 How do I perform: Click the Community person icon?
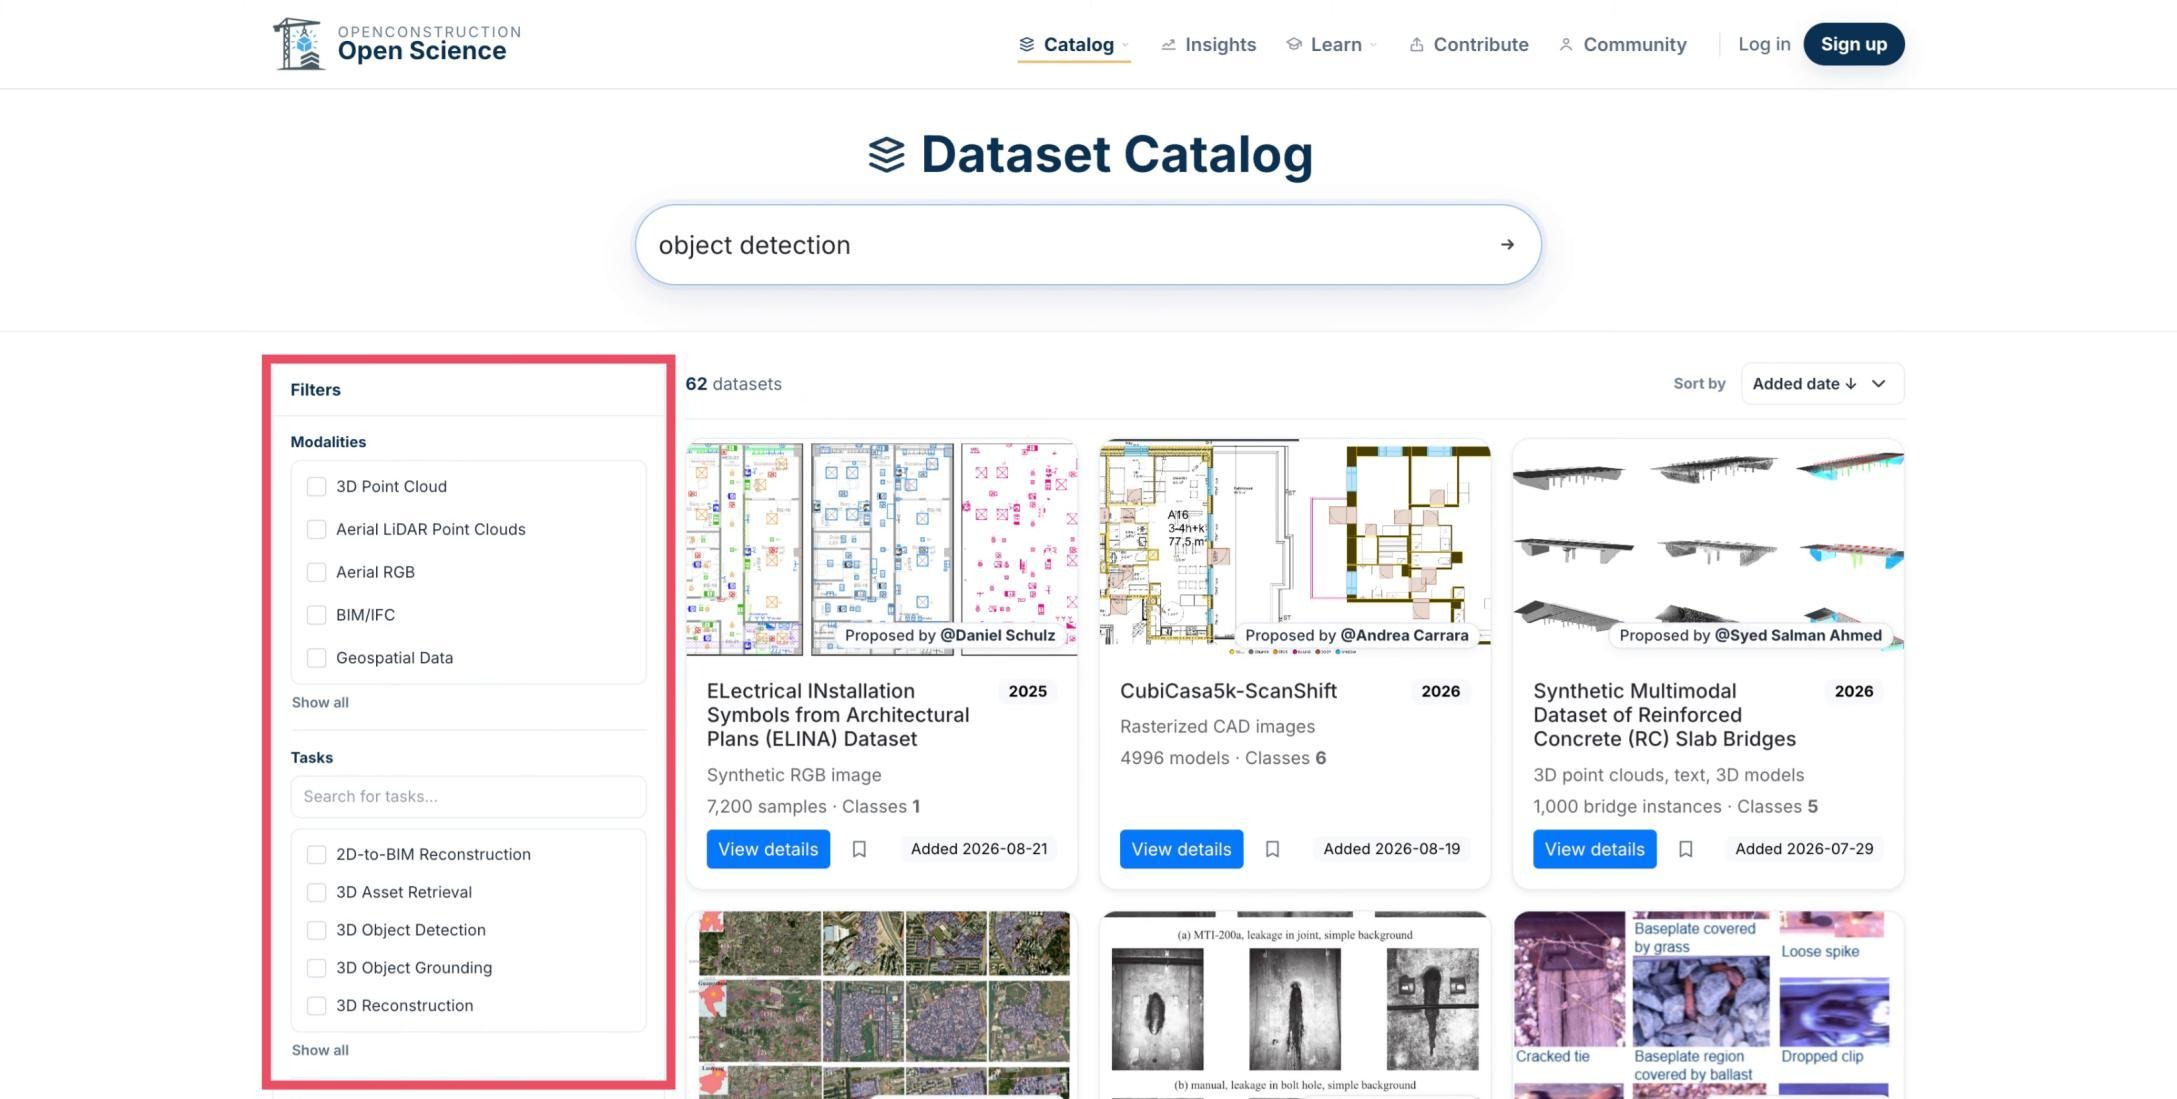pos(1566,44)
